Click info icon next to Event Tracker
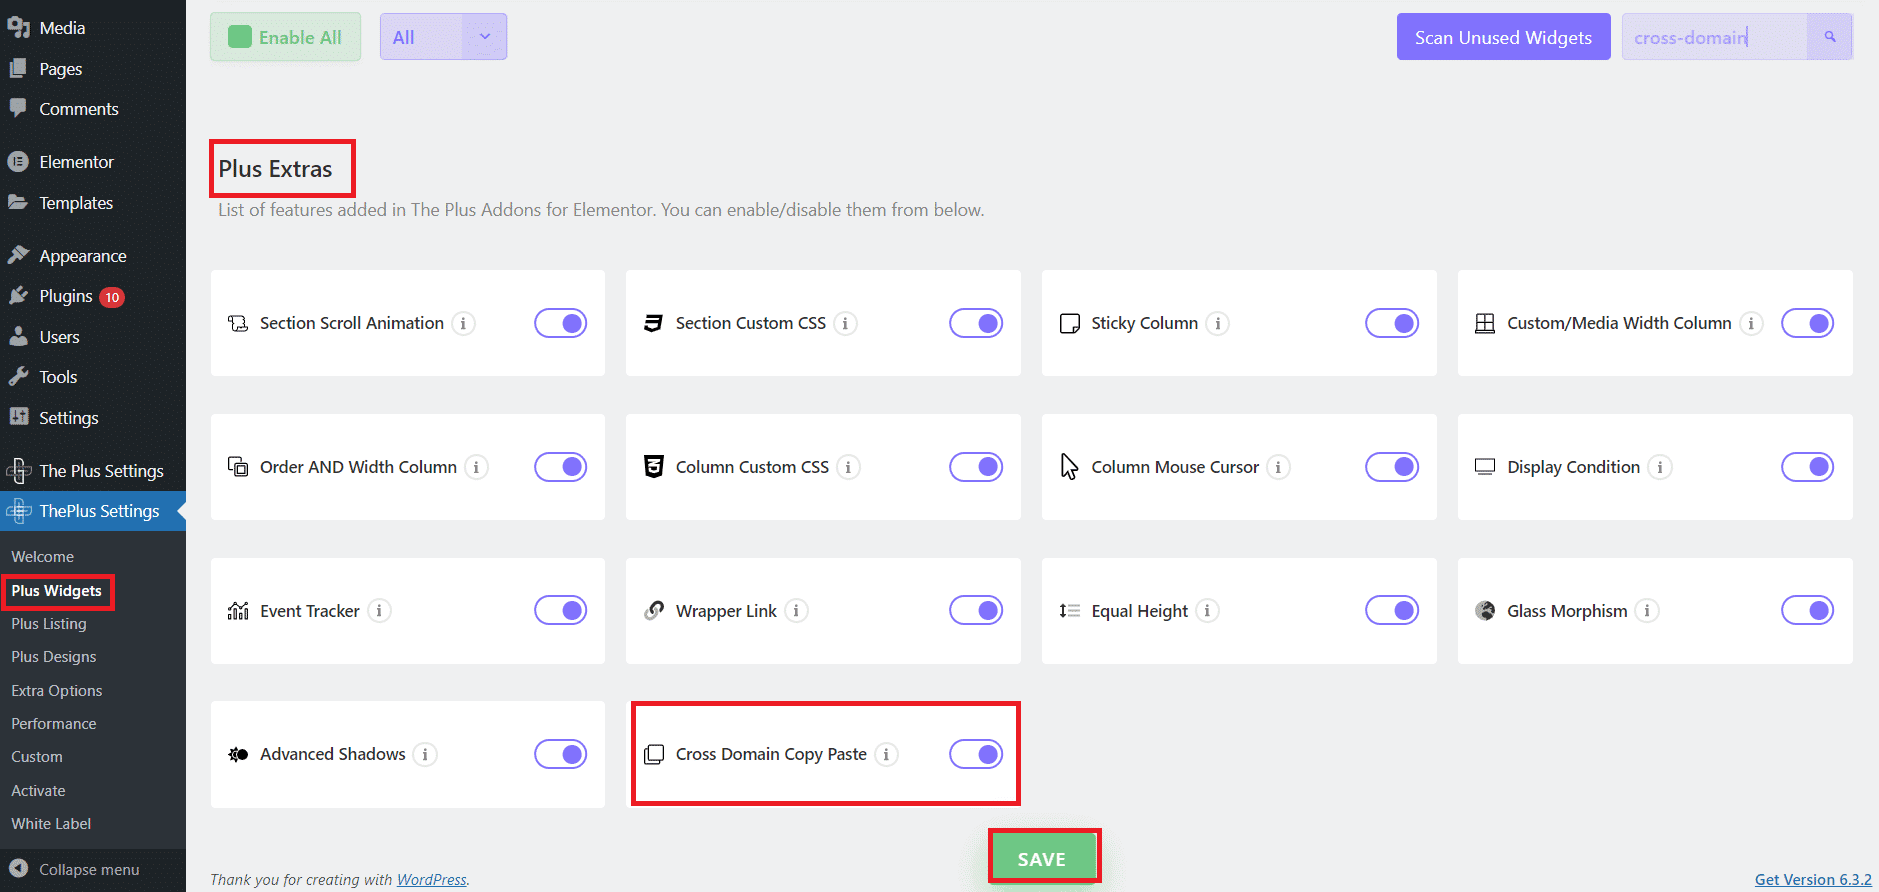This screenshot has width=1879, height=892. click(379, 611)
